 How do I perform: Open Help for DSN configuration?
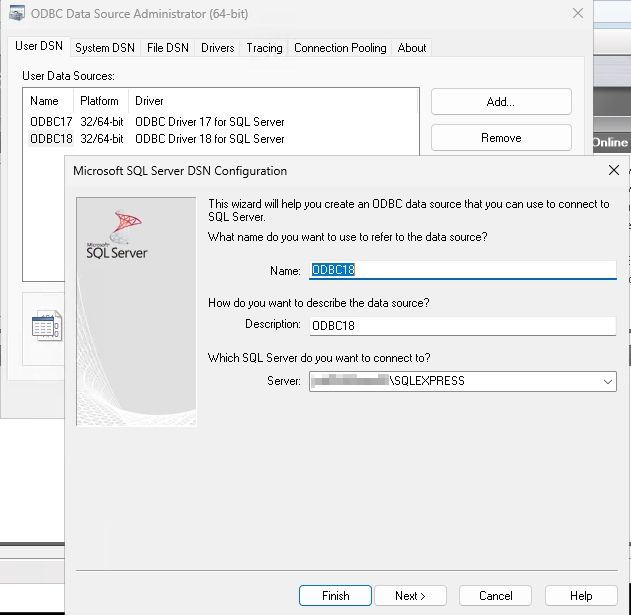point(581,595)
